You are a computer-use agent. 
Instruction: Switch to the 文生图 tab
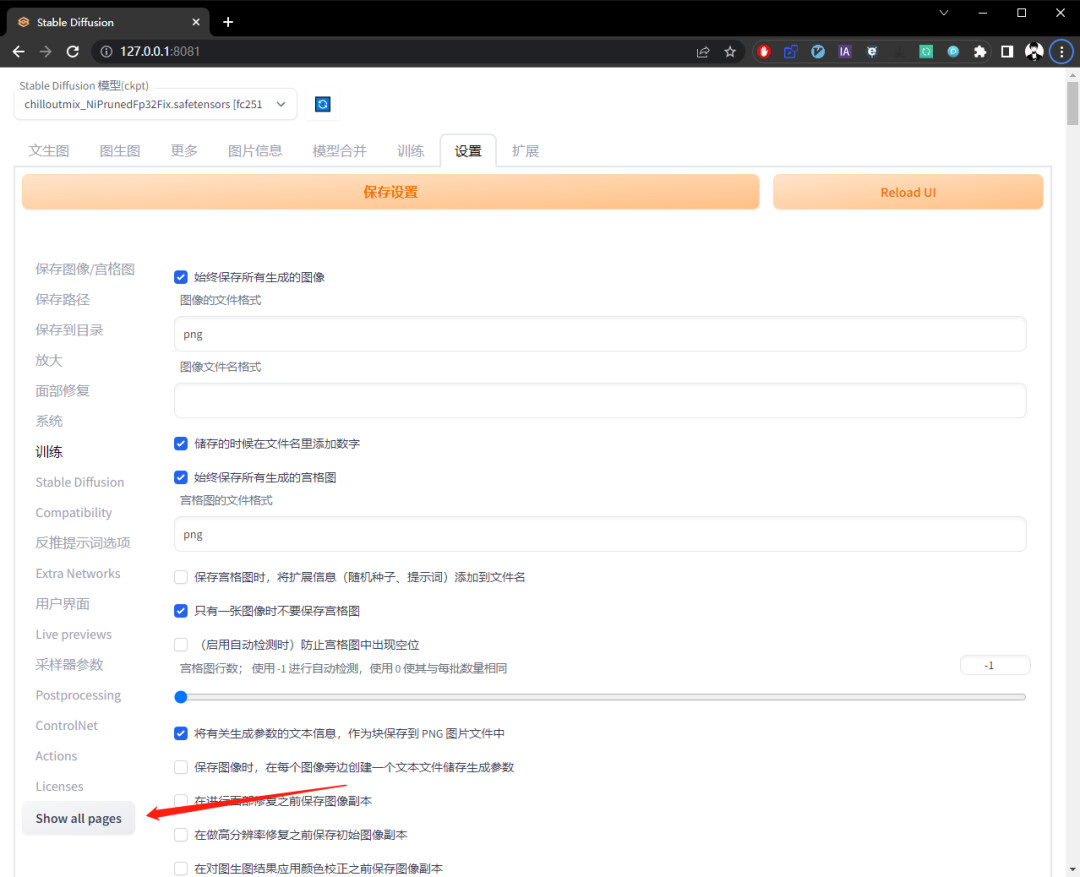click(x=49, y=151)
